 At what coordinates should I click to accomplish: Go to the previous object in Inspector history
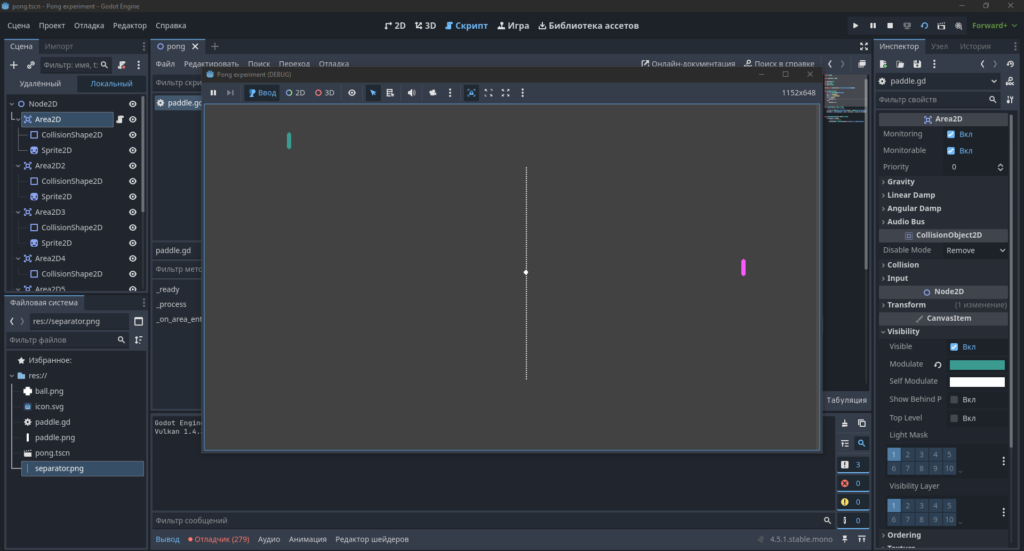(982, 64)
